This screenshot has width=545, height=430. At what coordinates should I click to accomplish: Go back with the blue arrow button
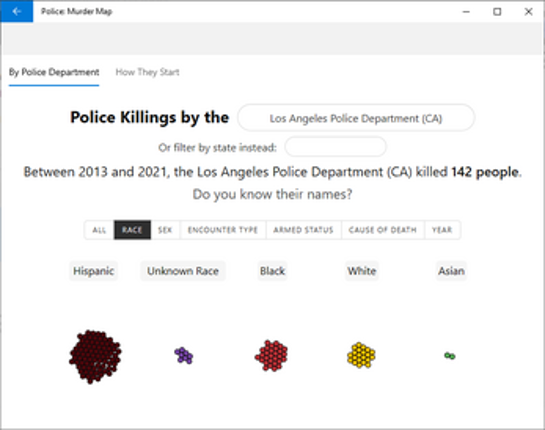(17, 11)
